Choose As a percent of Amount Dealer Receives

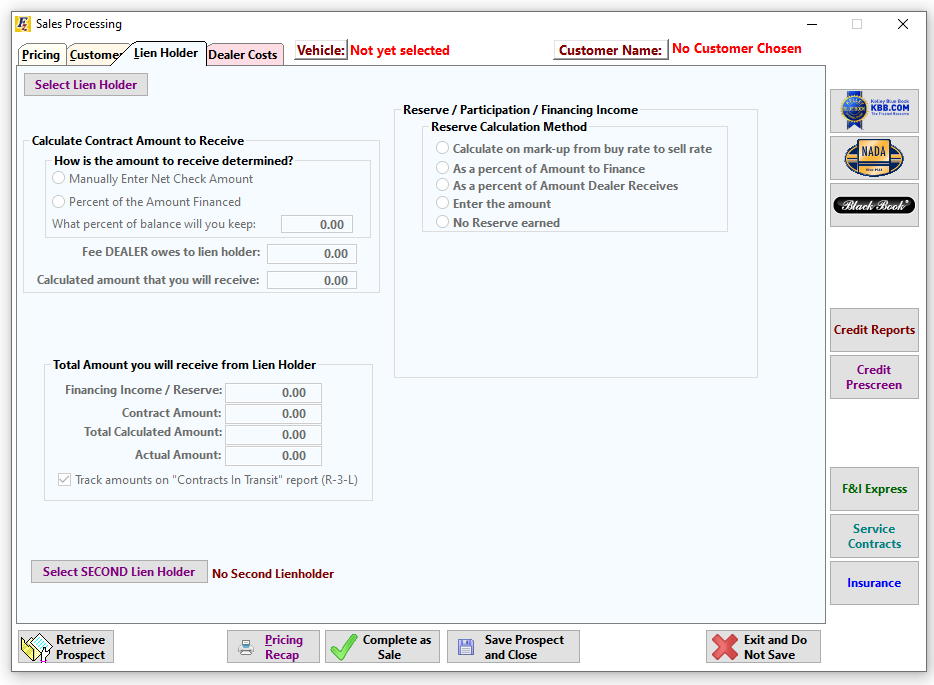[442, 185]
